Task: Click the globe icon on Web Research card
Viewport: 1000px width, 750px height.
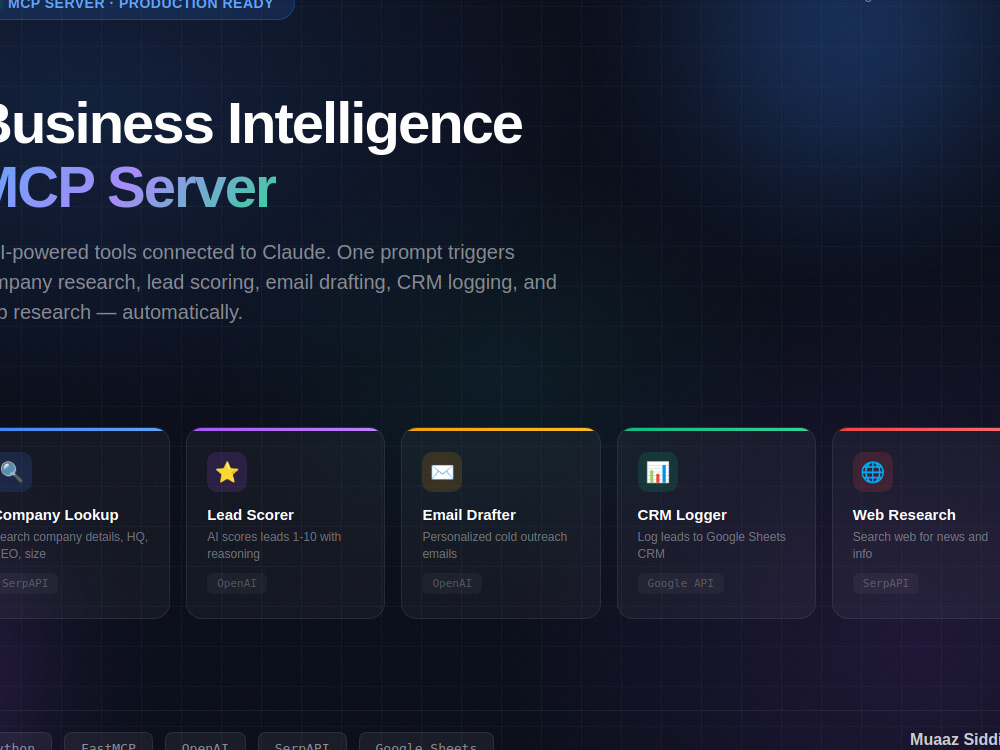Action: (872, 472)
